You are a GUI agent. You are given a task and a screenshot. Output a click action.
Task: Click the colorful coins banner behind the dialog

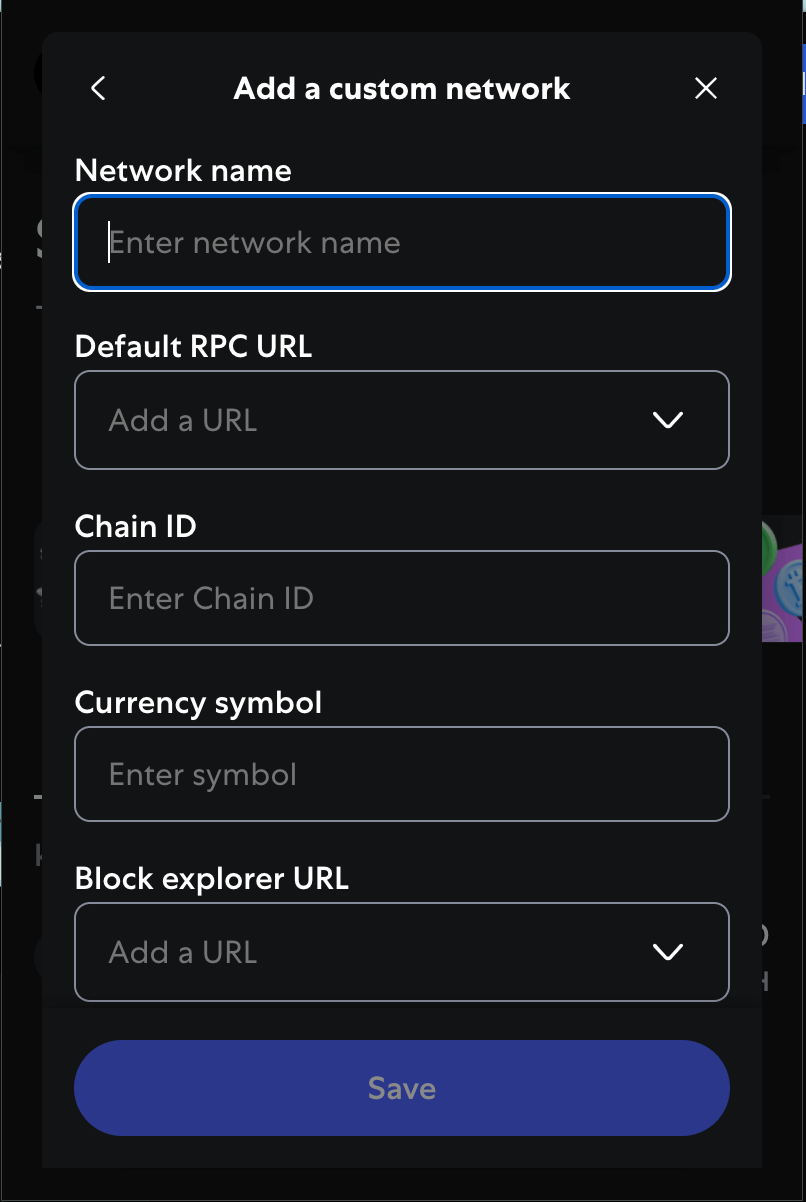pyautogui.click(x=782, y=580)
